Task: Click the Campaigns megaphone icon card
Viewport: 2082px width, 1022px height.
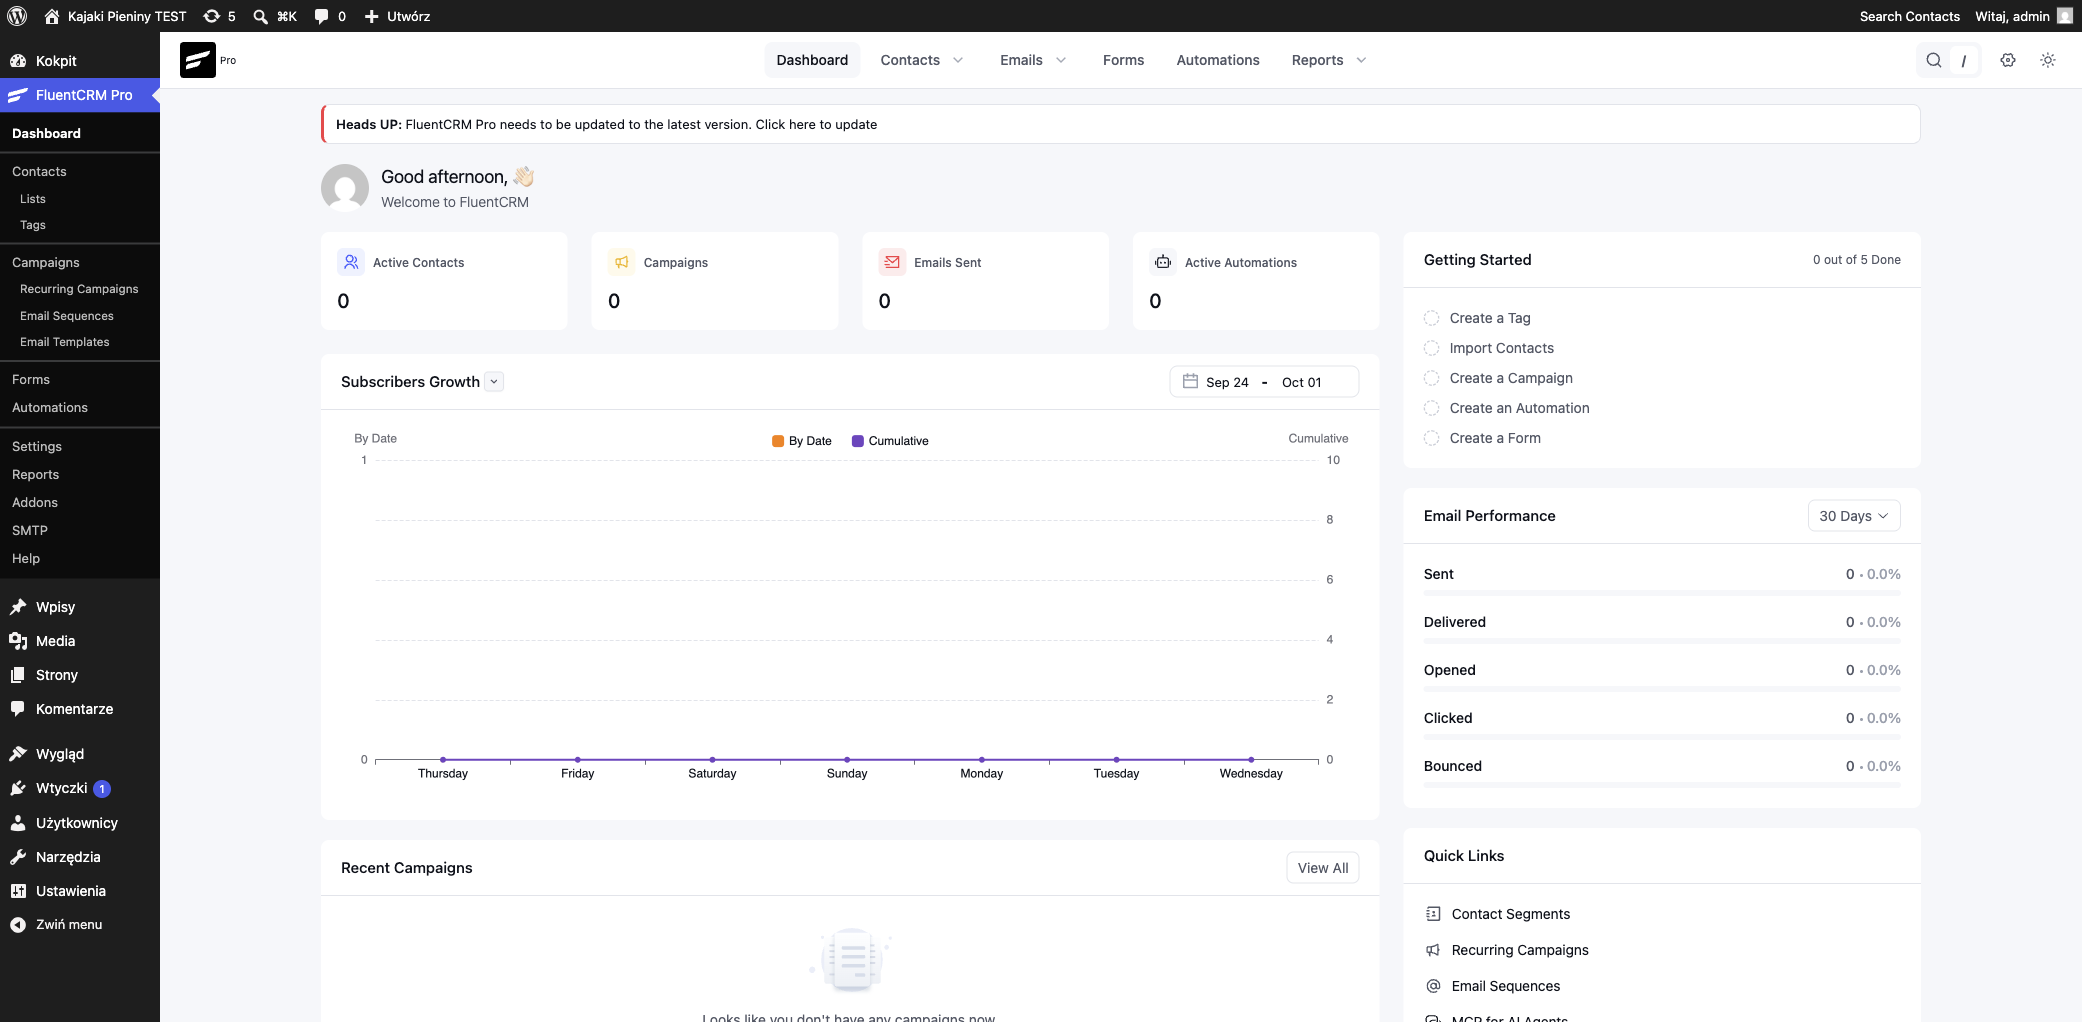Action: [622, 262]
